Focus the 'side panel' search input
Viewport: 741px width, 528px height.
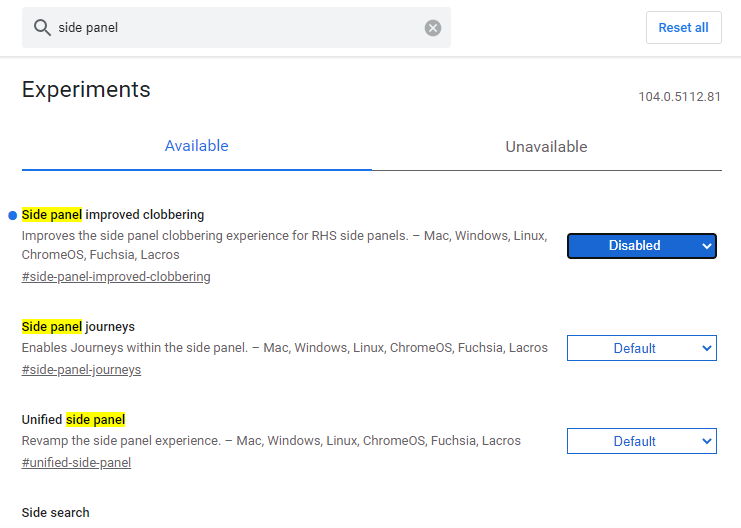click(236, 27)
